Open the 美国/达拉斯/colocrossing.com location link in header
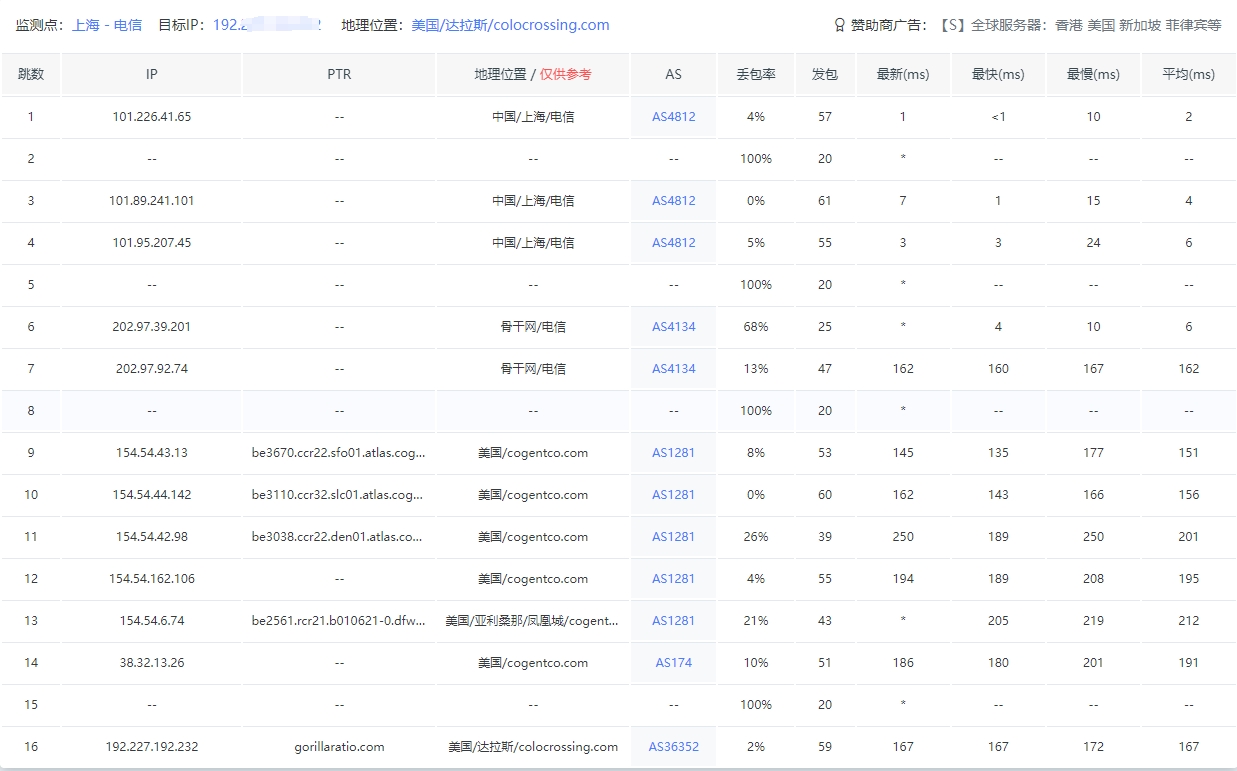1237x771 pixels. [510, 25]
